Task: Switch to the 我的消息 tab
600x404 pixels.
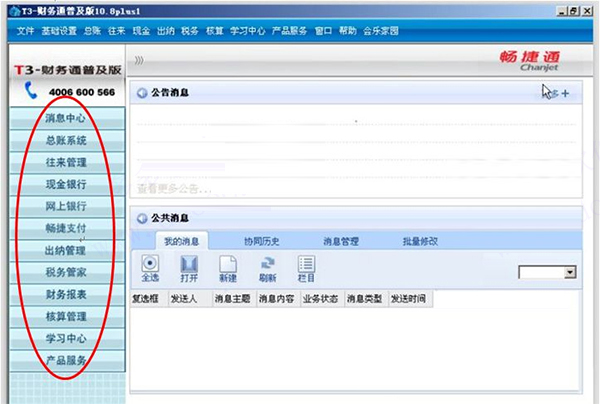Action: 182,241
